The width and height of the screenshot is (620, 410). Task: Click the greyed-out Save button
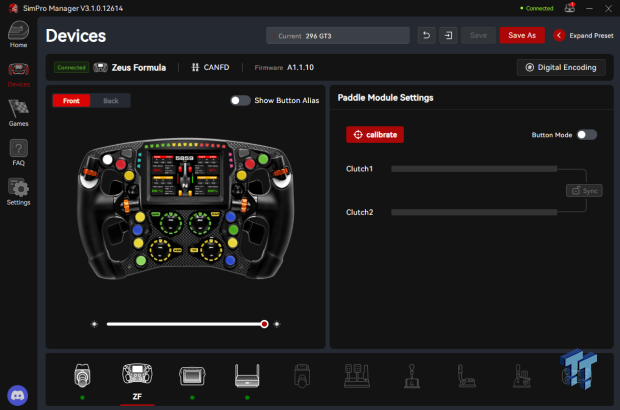tap(478, 36)
